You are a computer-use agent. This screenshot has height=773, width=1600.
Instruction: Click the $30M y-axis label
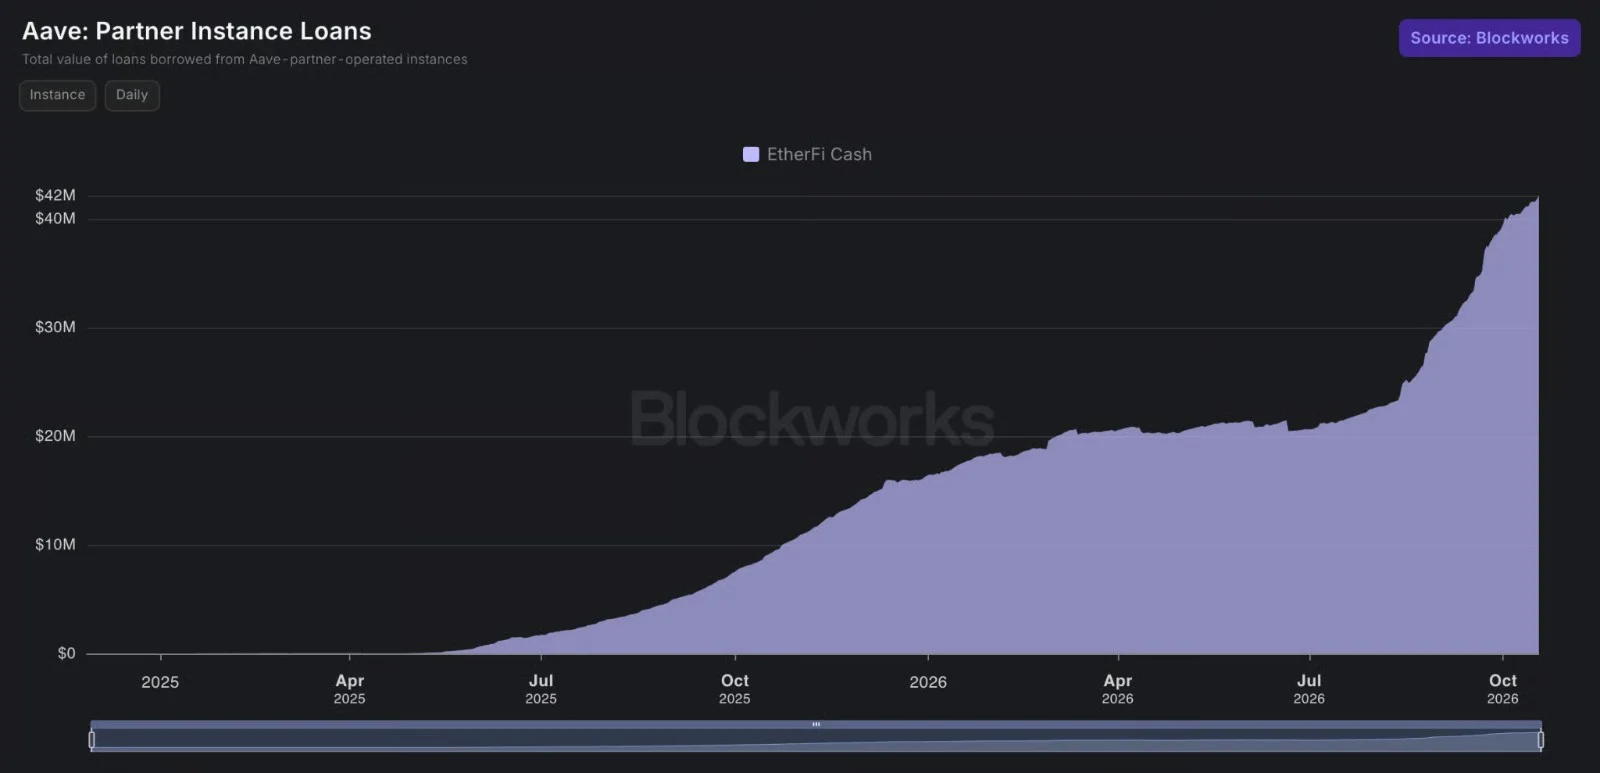55,327
